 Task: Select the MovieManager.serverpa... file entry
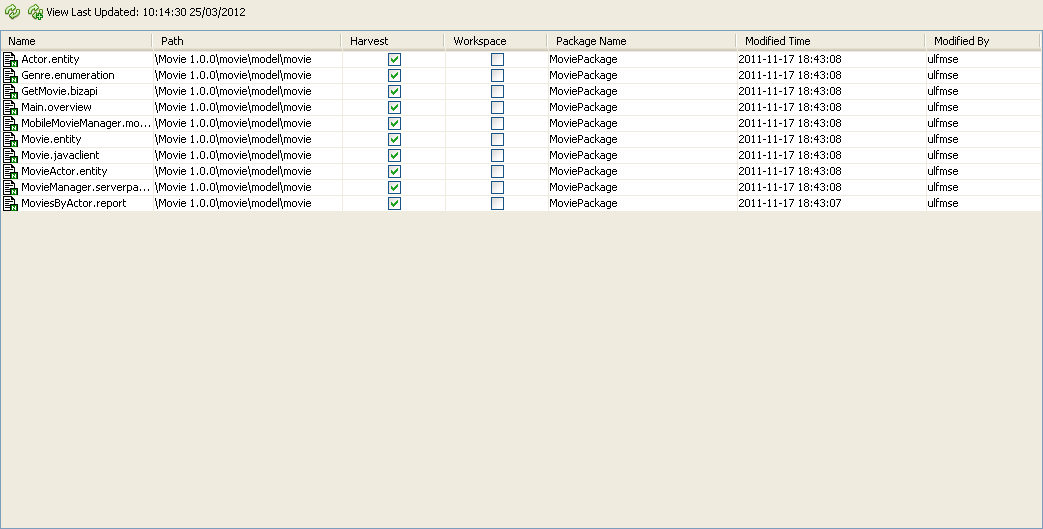point(85,187)
